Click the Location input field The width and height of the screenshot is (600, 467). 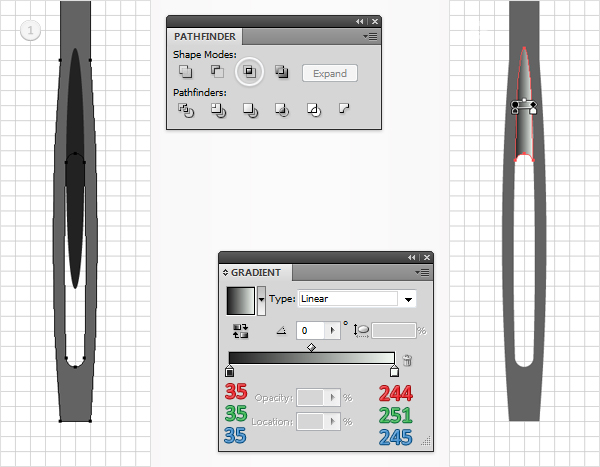310,421
